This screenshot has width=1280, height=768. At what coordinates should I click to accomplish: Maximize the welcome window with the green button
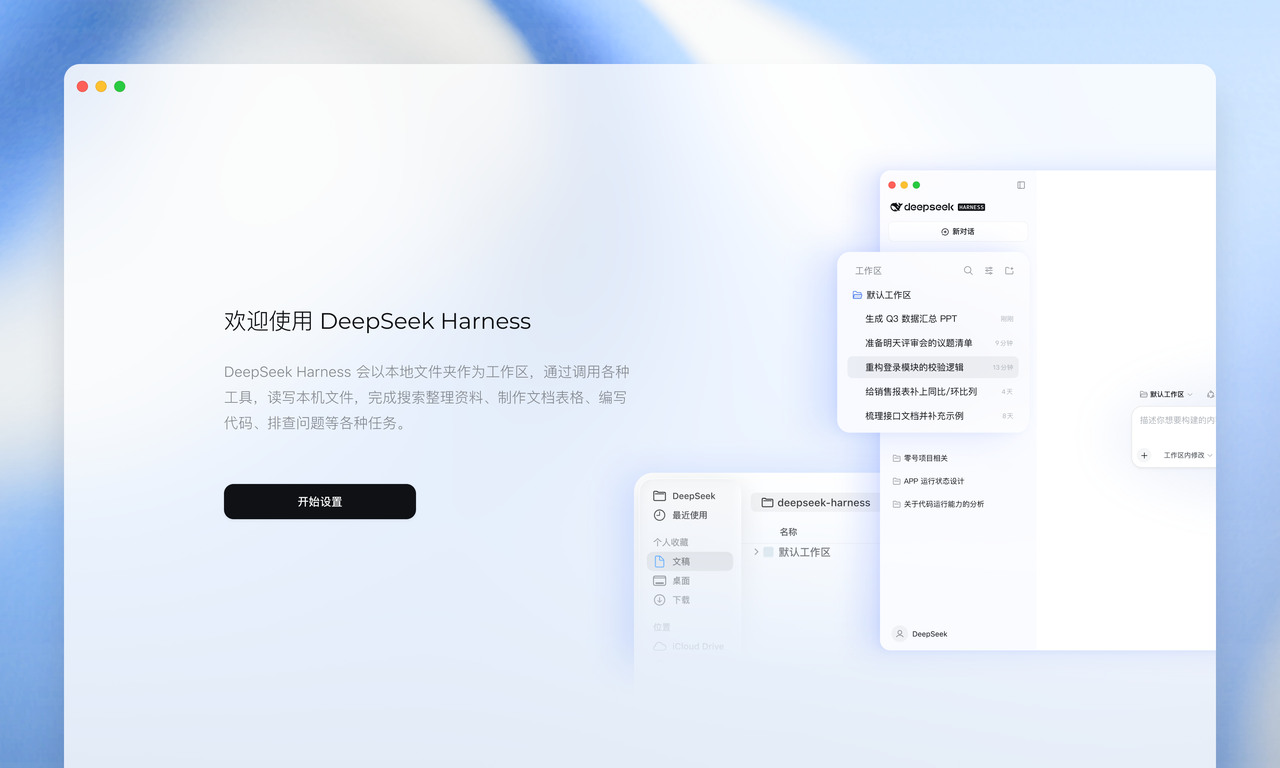tap(120, 87)
